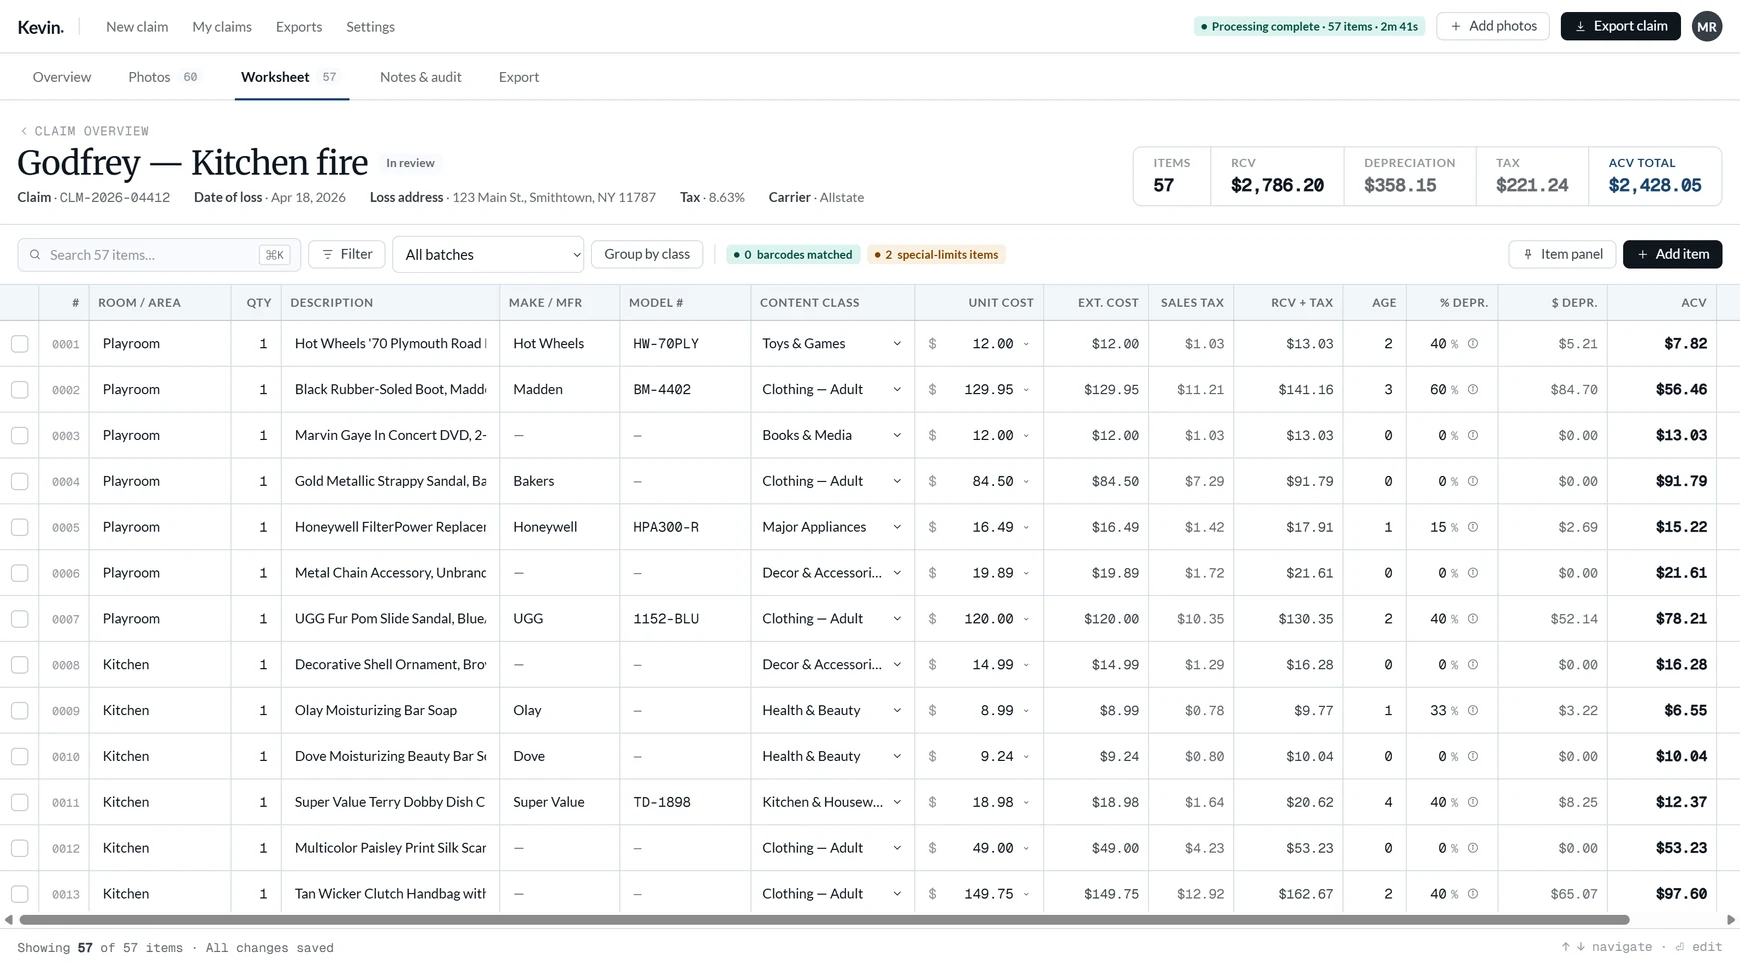1740x964 pixels.
Task: Click the back chevron beside Claim Overview
Action: pyautogui.click(x=24, y=131)
